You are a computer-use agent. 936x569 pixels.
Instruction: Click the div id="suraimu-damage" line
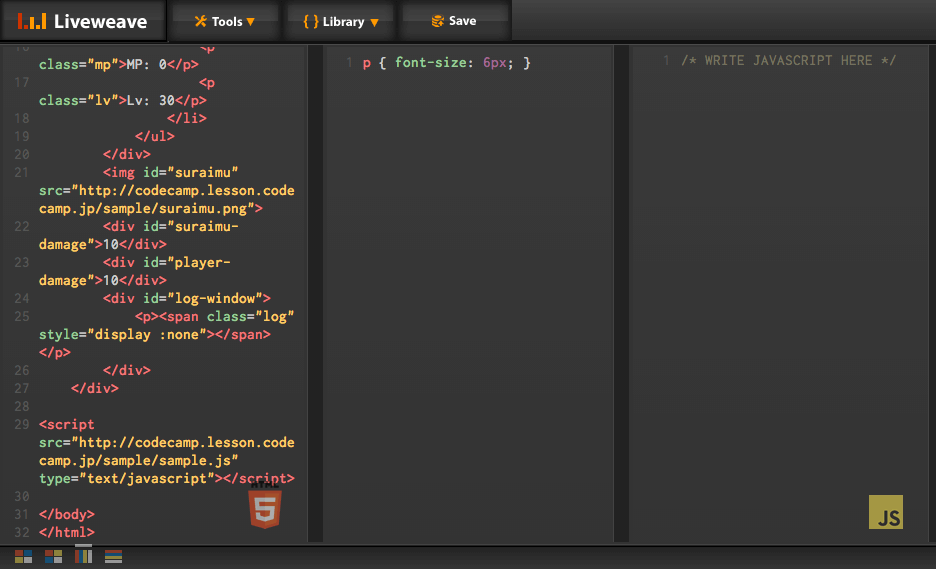coord(138,235)
